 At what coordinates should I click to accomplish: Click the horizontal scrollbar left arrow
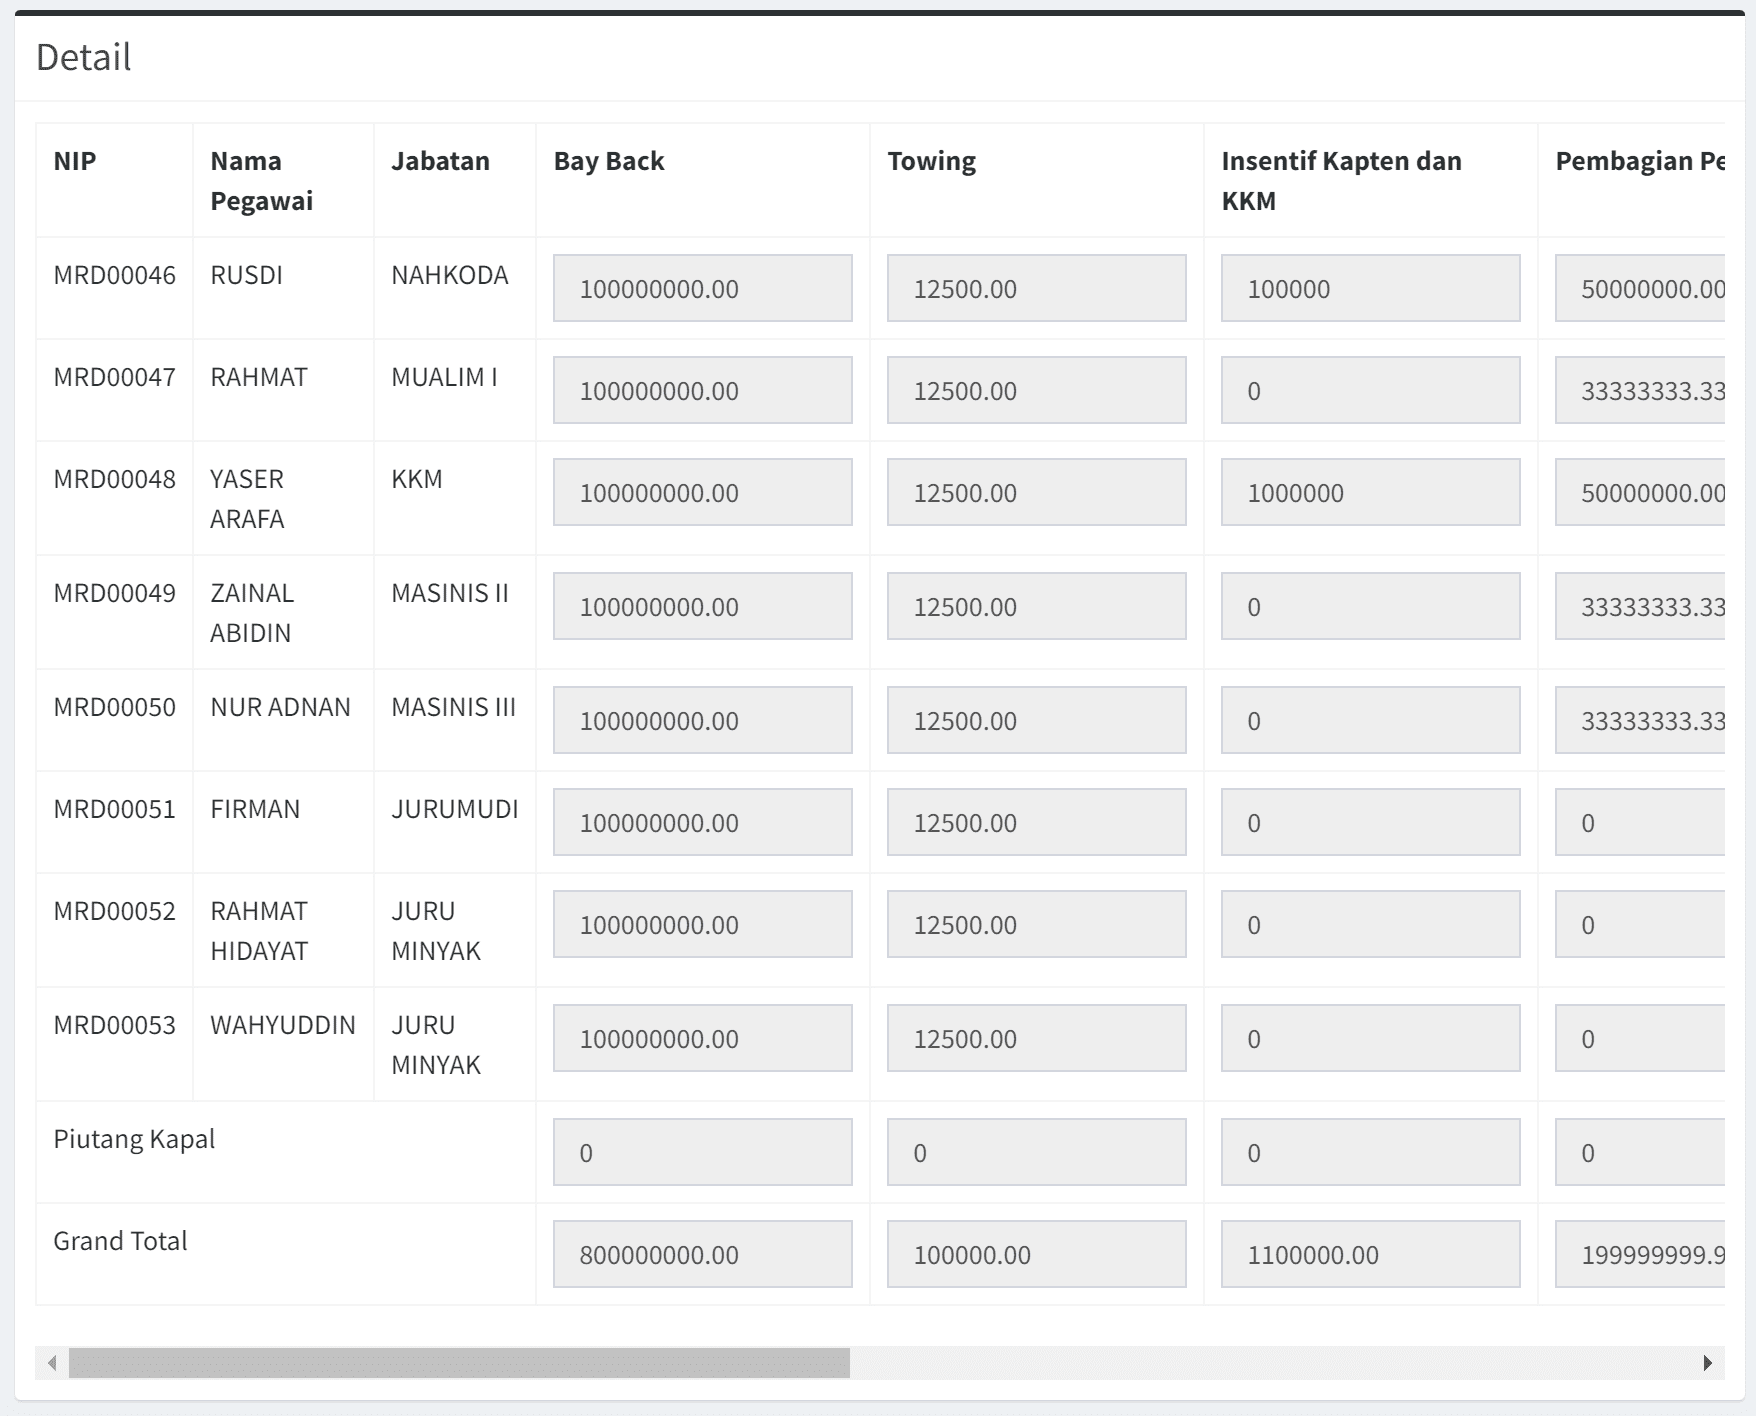click(x=52, y=1363)
